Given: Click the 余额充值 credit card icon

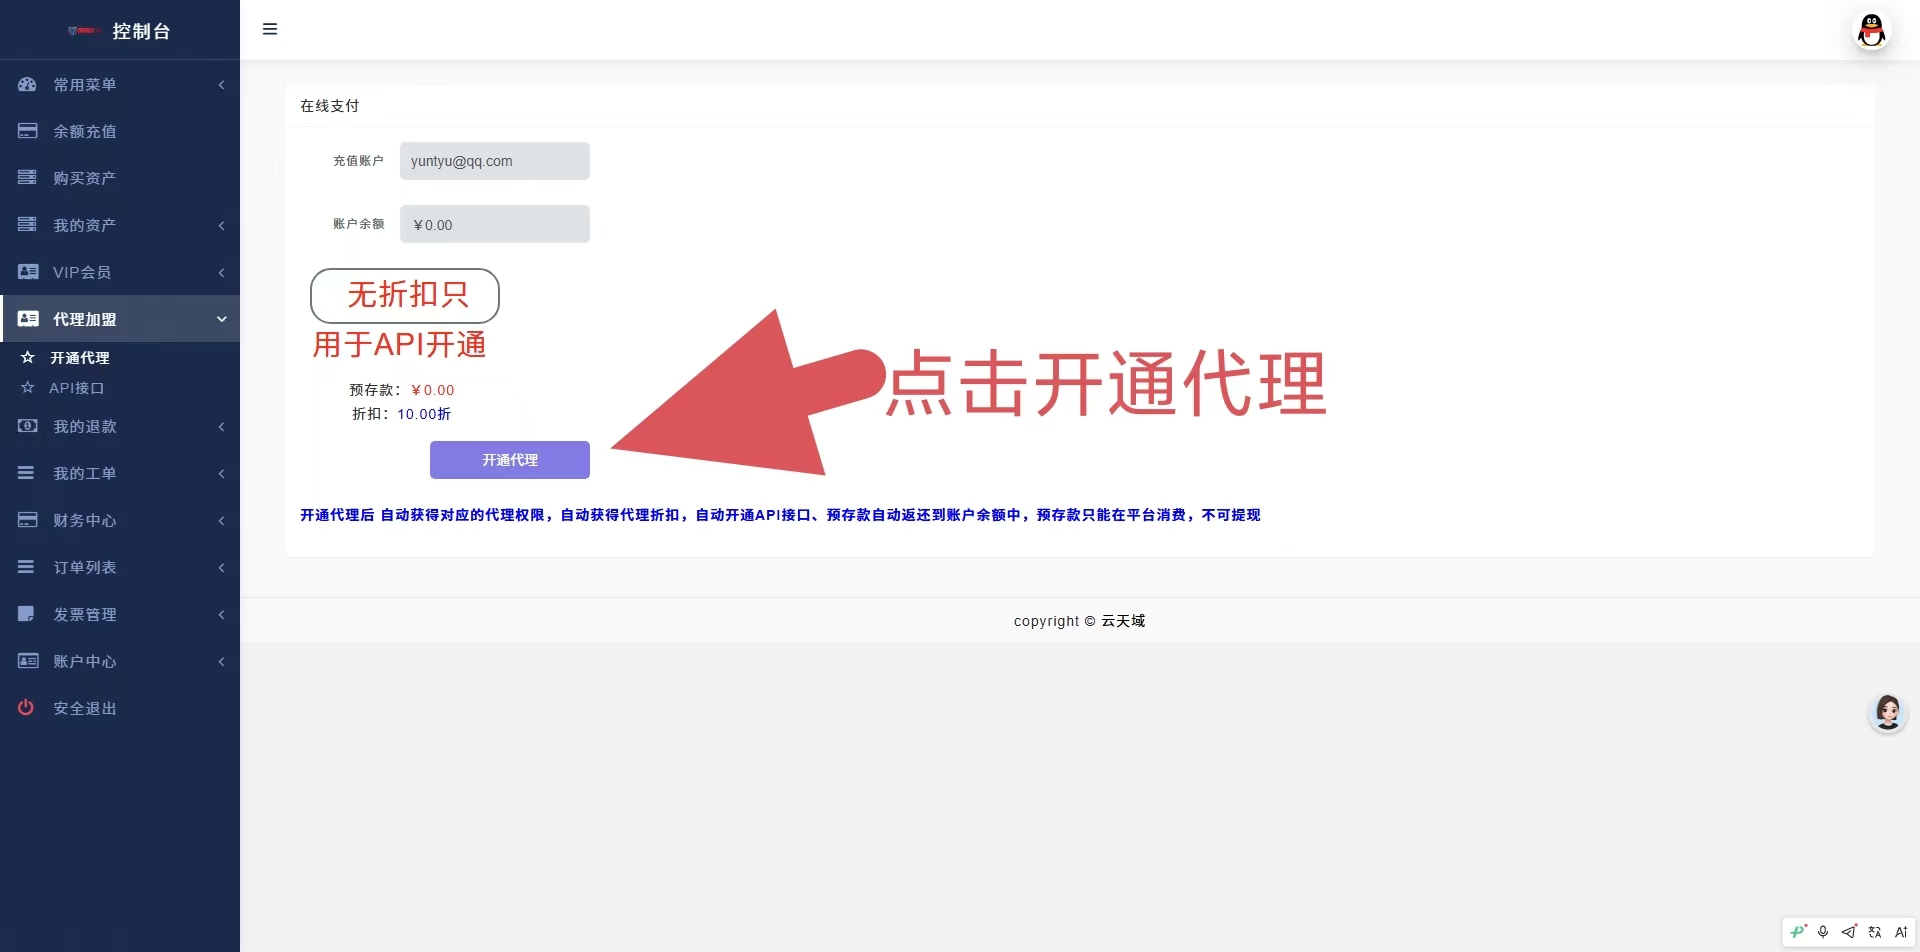Looking at the screenshot, I should click(27, 131).
